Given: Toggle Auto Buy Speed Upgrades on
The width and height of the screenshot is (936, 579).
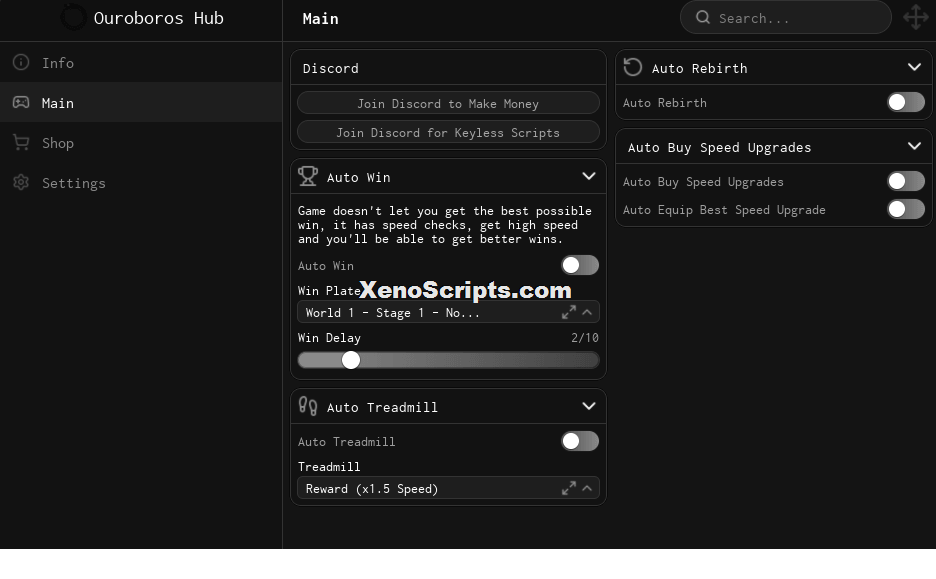Looking at the screenshot, I should click(x=906, y=181).
